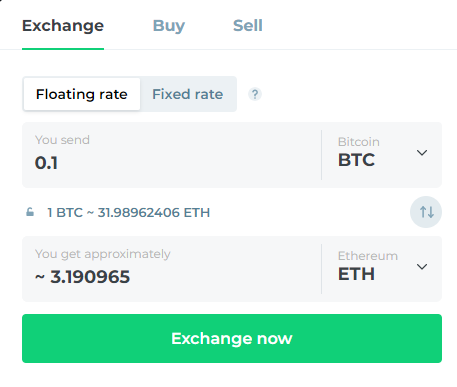The height and width of the screenshot is (387, 457).
Task: Expand the Bitcoin currency chevron
Action: click(422, 153)
